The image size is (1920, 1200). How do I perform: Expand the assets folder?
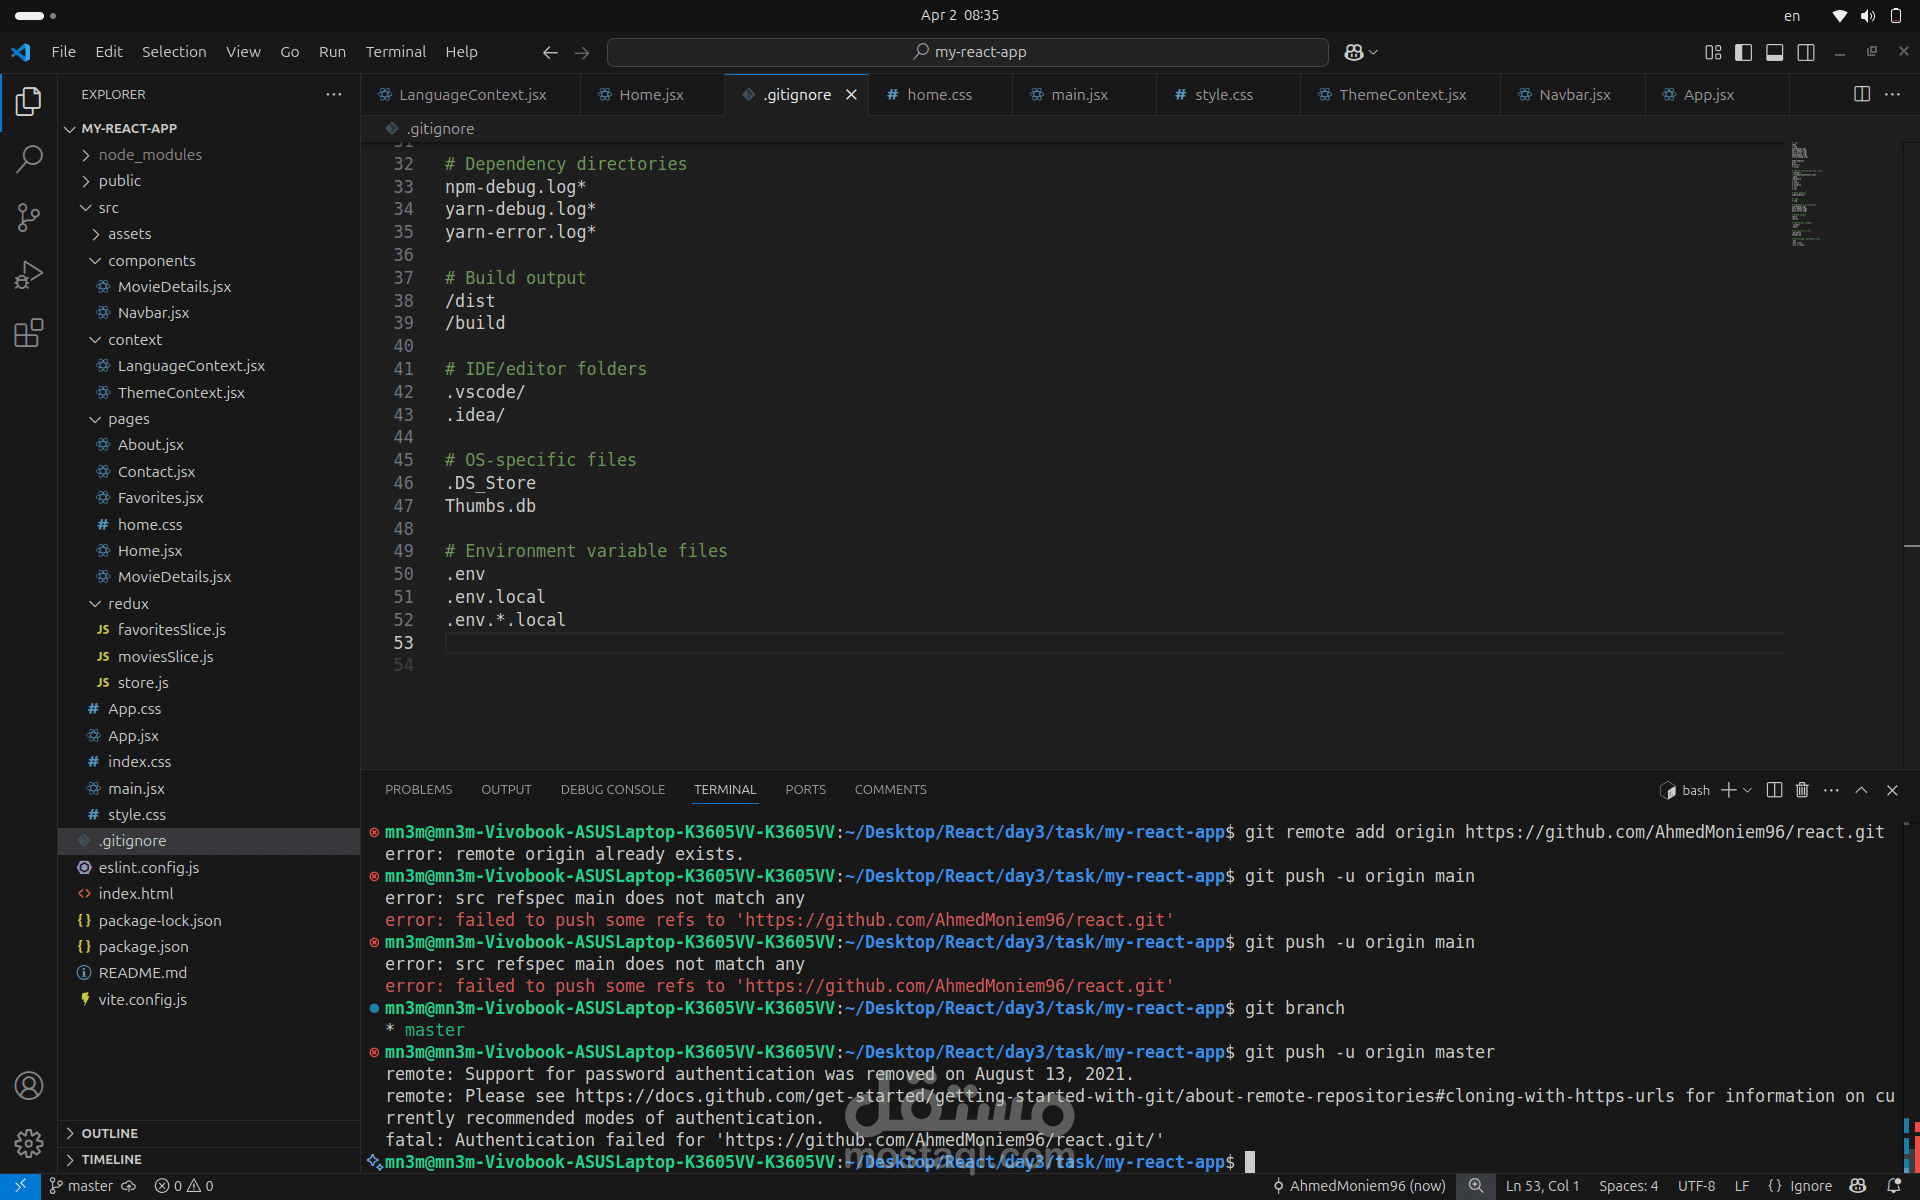[208, 234]
